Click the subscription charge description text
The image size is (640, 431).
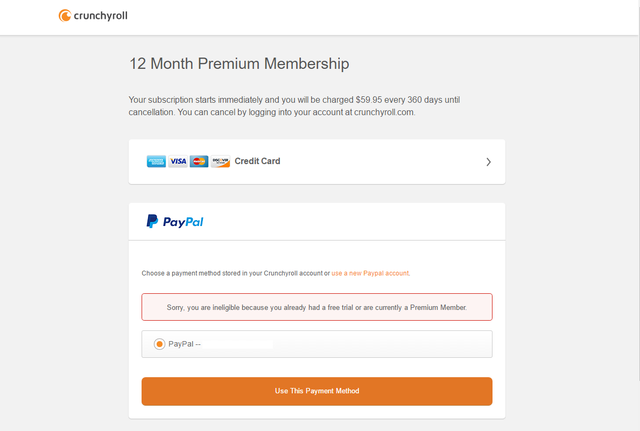click(294, 106)
